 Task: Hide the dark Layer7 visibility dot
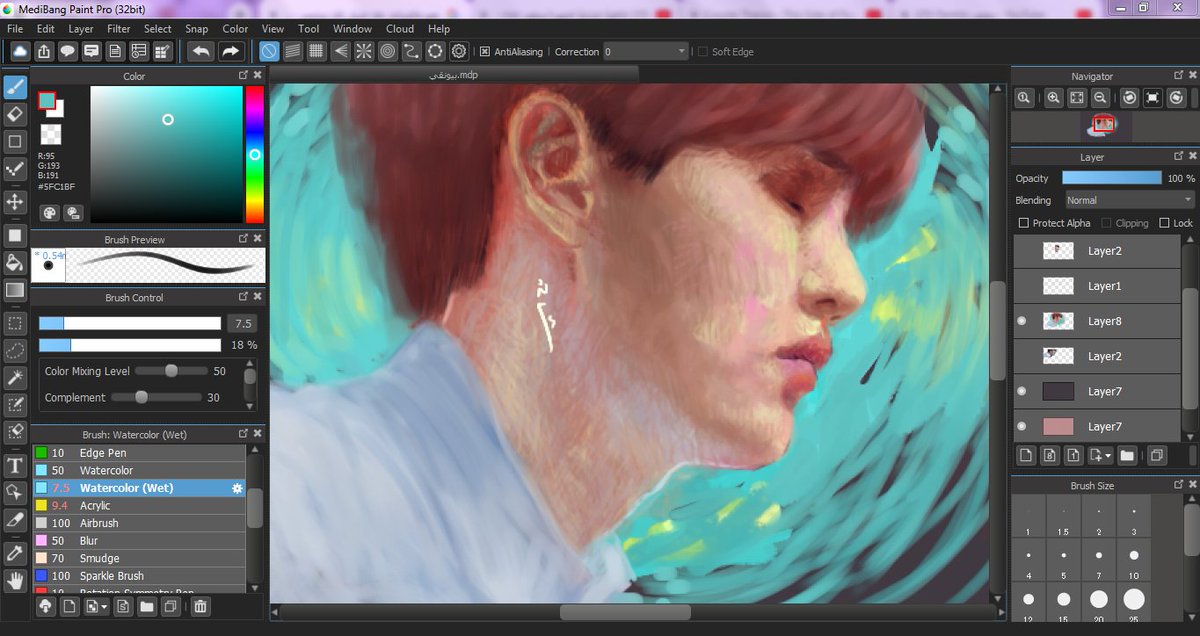[1021, 391]
